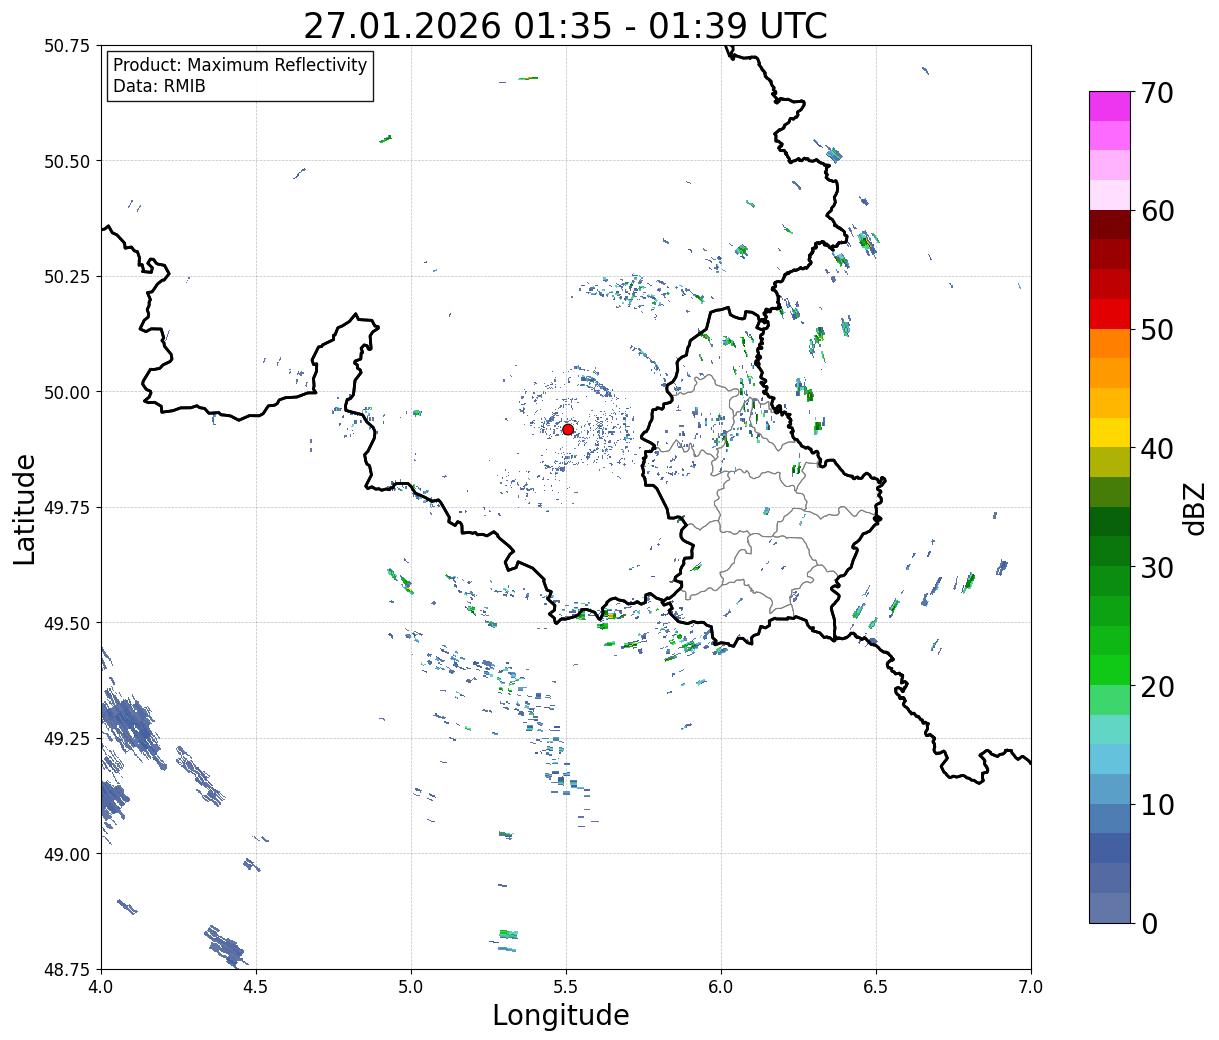Click the latitude tick label 50.00
This screenshot has height=1040, width=1219.
point(66,392)
